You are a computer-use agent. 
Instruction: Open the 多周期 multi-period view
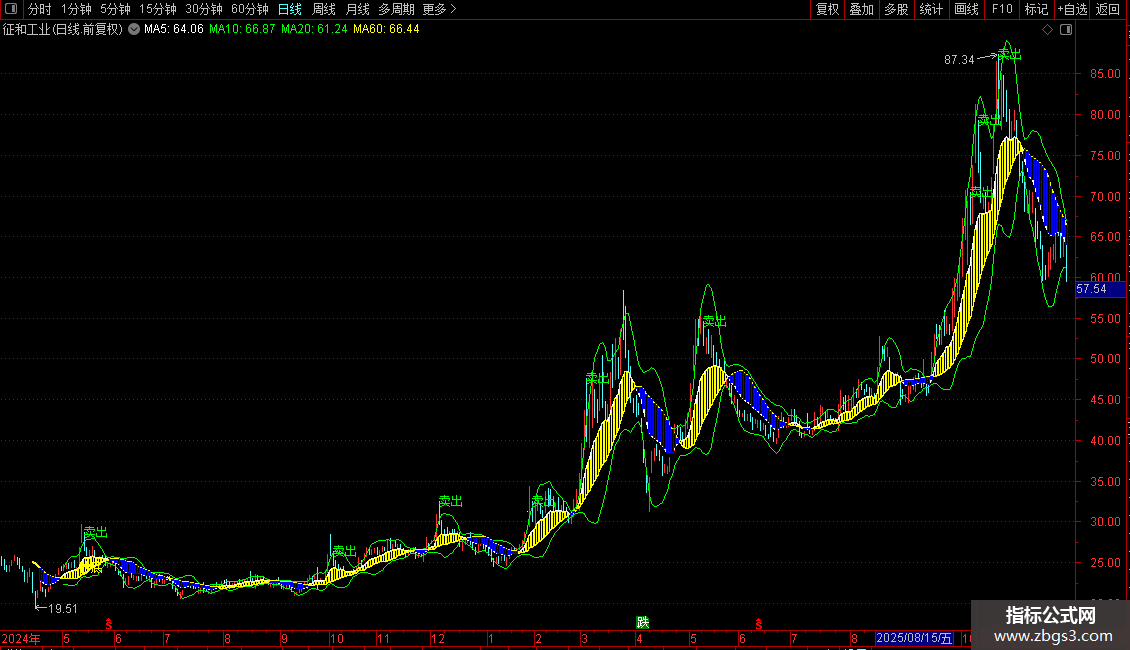(x=396, y=9)
